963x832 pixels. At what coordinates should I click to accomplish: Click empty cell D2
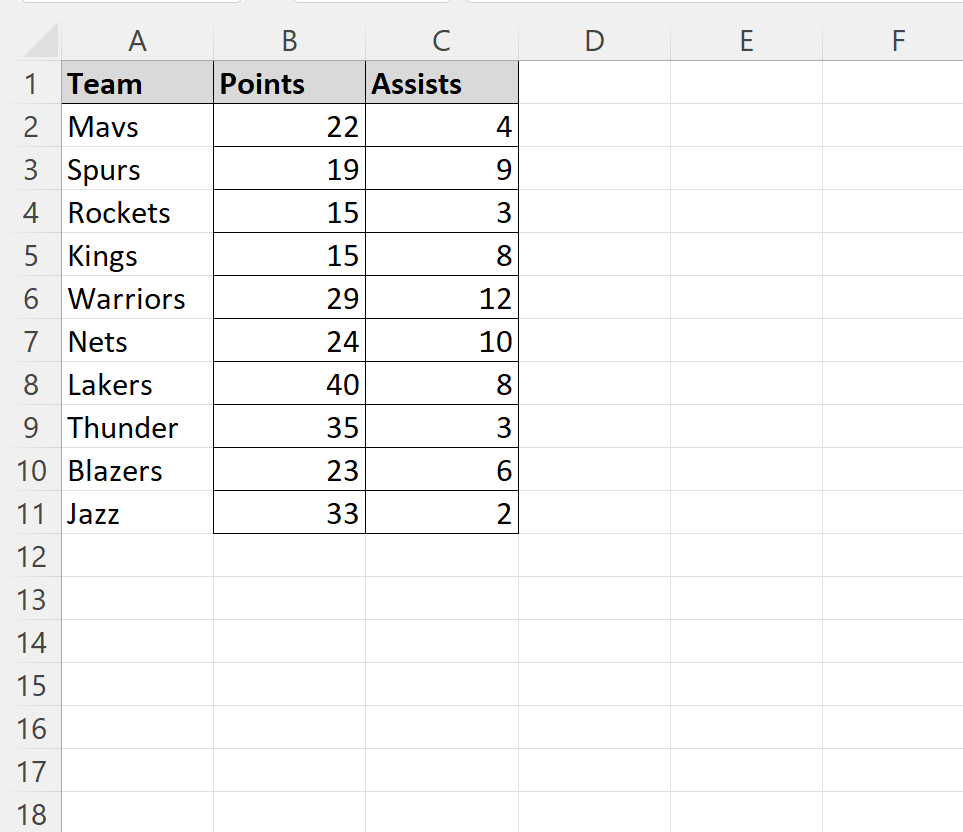pyautogui.click(x=594, y=125)
